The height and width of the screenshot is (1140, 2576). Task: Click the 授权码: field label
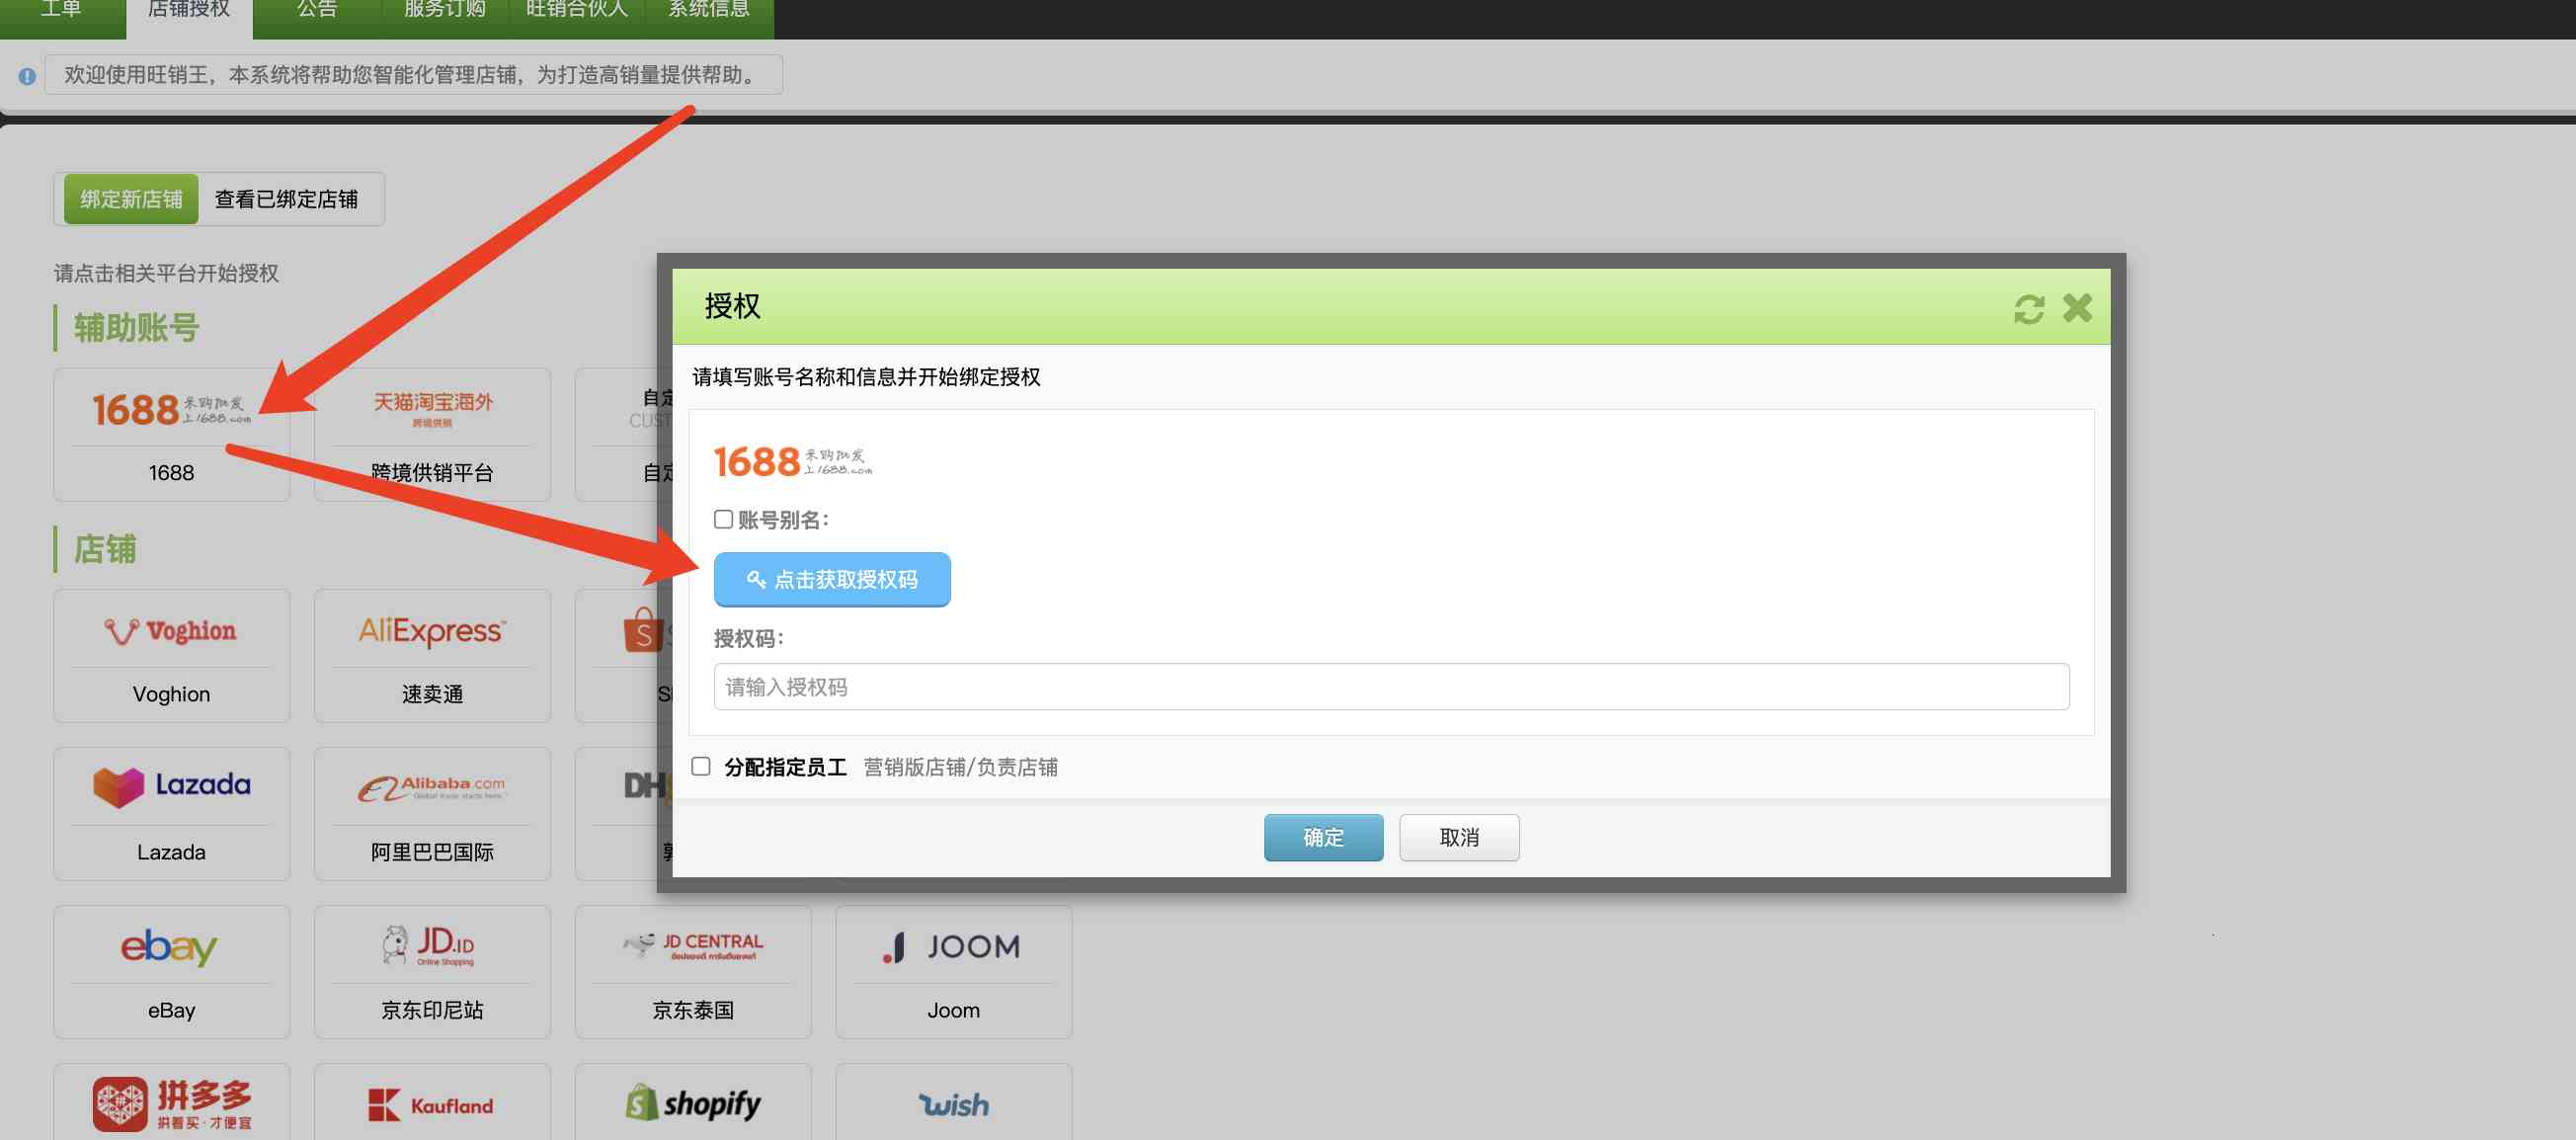749,638
